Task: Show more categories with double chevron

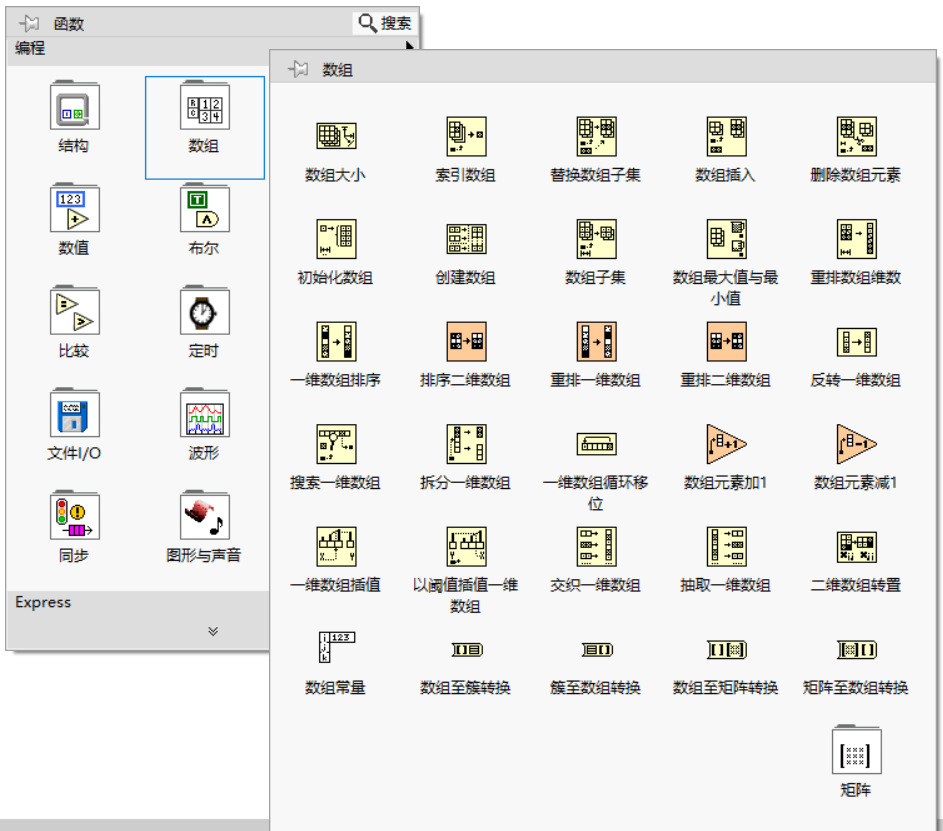Action: (213, 631)
